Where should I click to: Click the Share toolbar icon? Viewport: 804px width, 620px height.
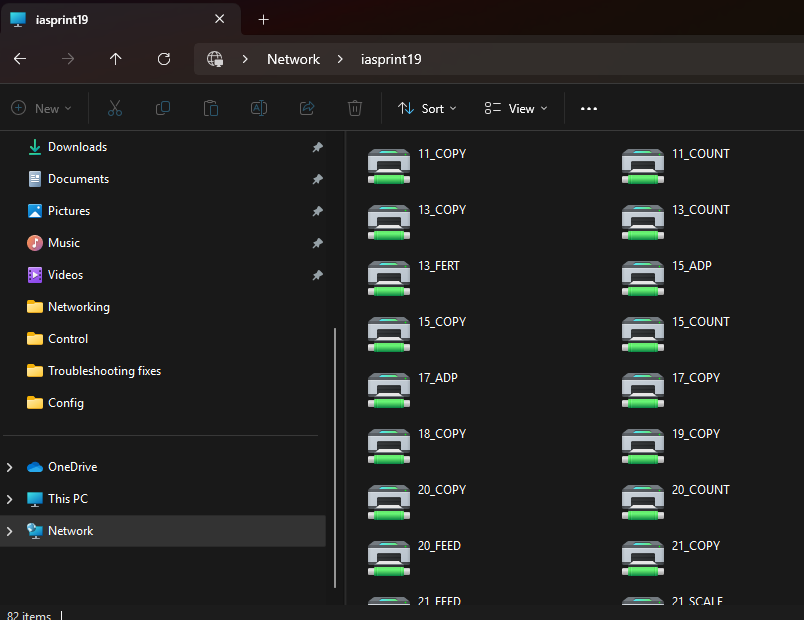[x=307, y=108]
